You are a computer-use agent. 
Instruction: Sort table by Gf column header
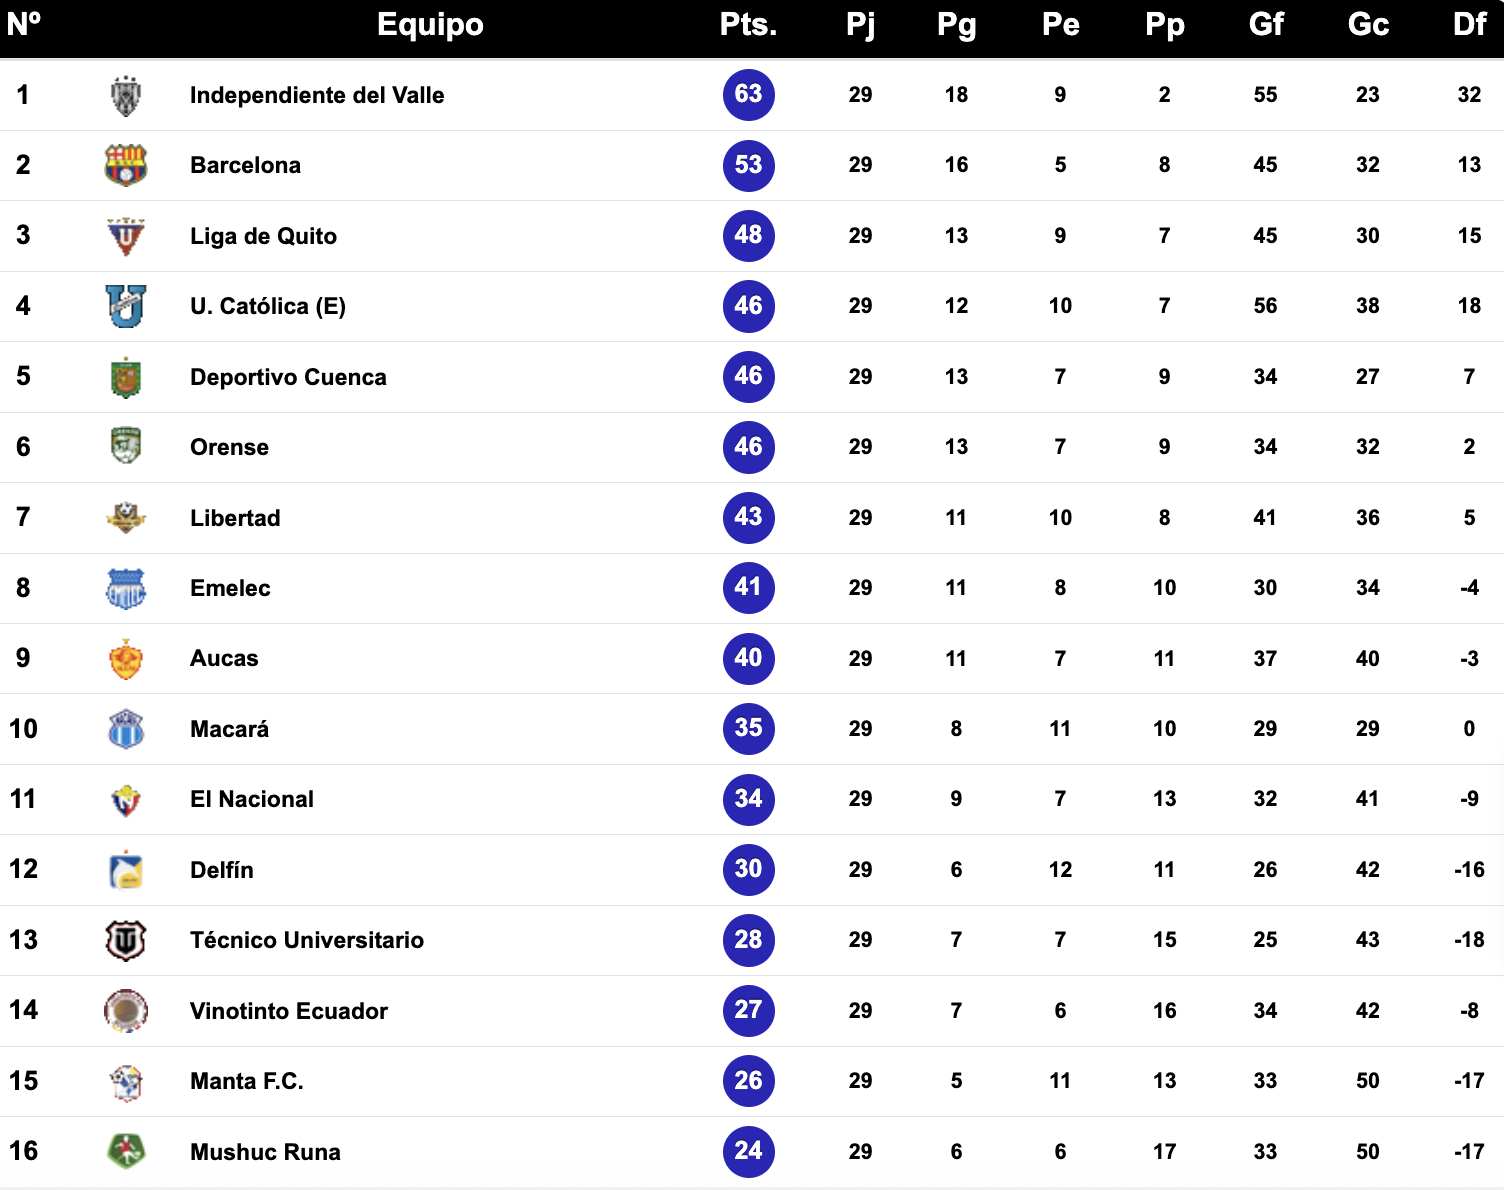pos(1266,25)
